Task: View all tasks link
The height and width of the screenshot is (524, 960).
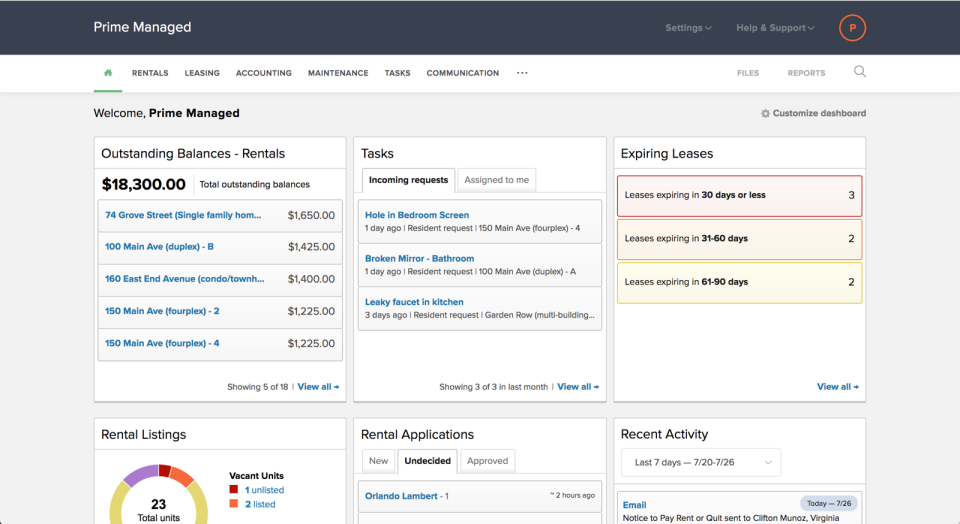Action: [x=578, y=387]
